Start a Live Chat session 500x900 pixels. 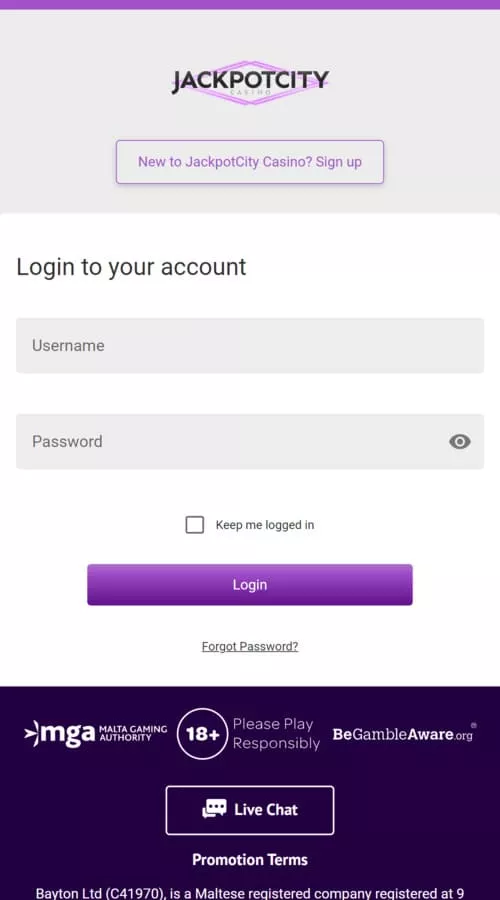[x=250, y=810]
